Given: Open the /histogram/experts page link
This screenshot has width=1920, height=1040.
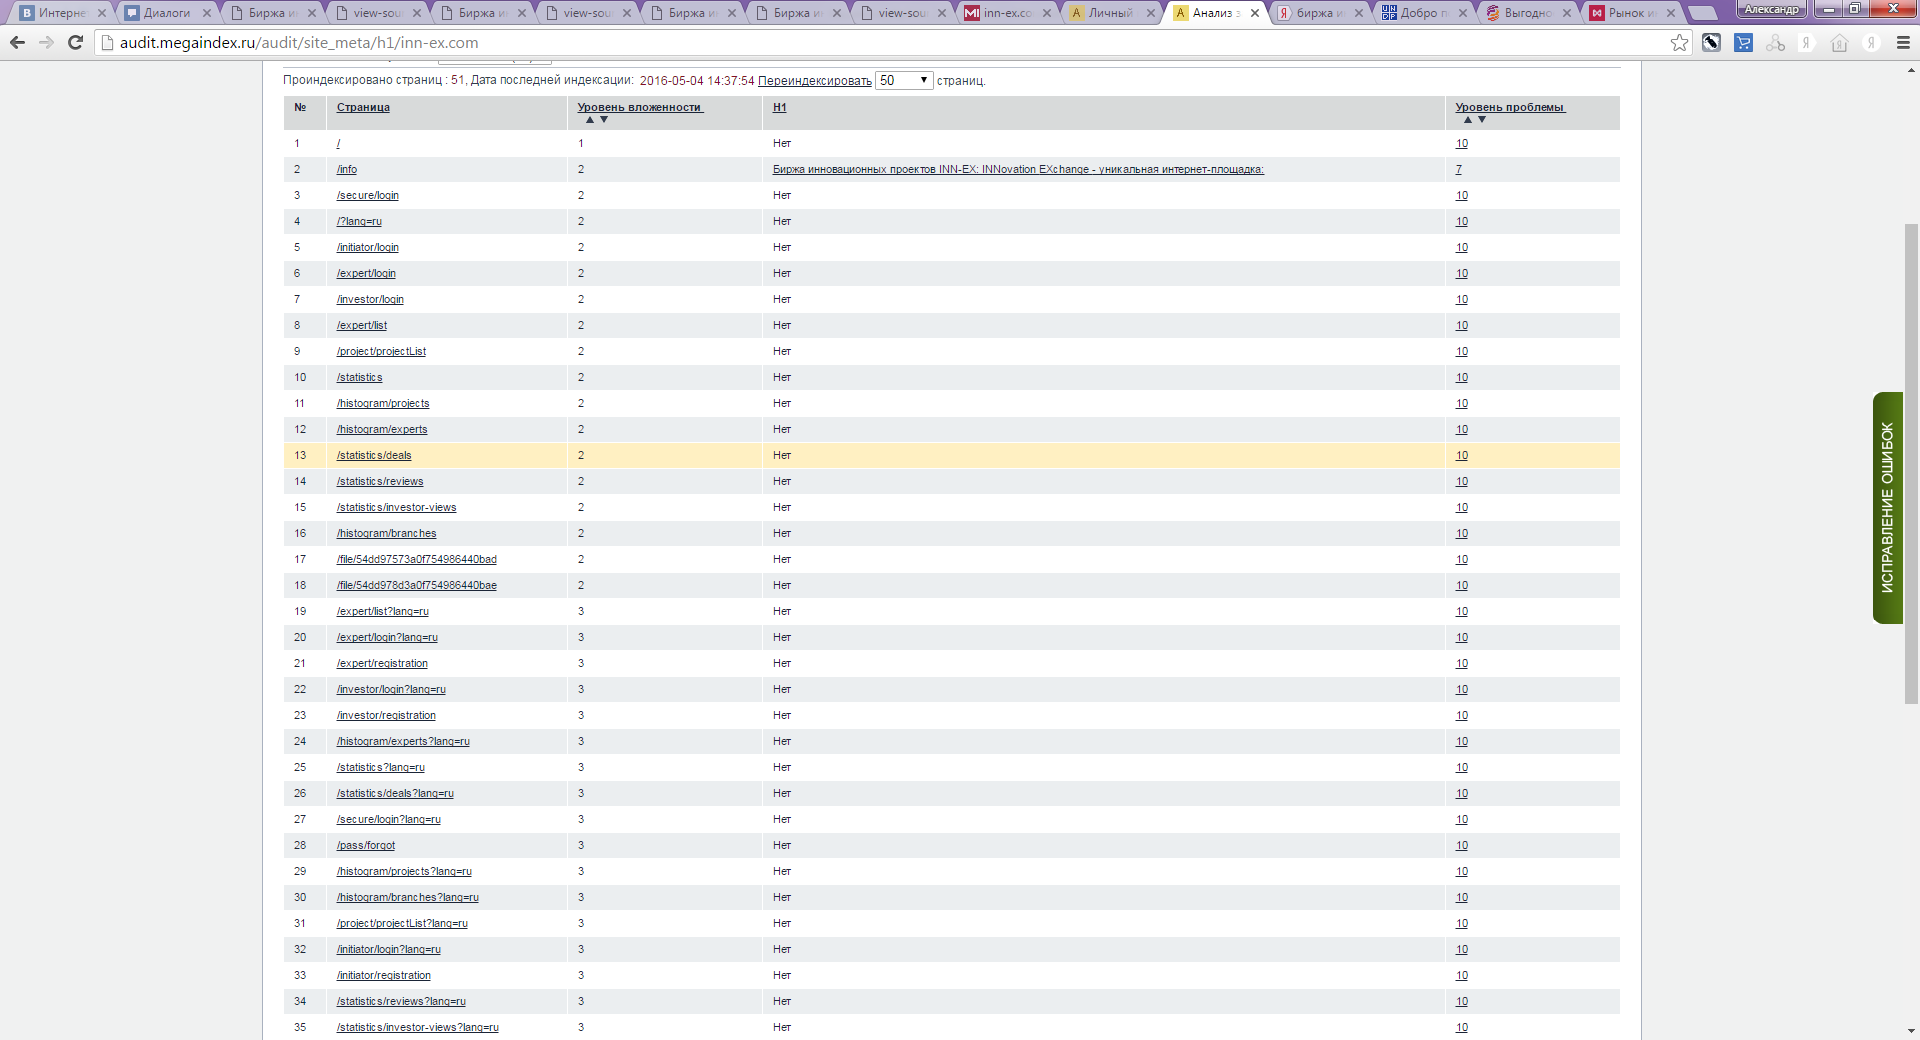Looking at the screenshot, I should [x=382, y=429].
